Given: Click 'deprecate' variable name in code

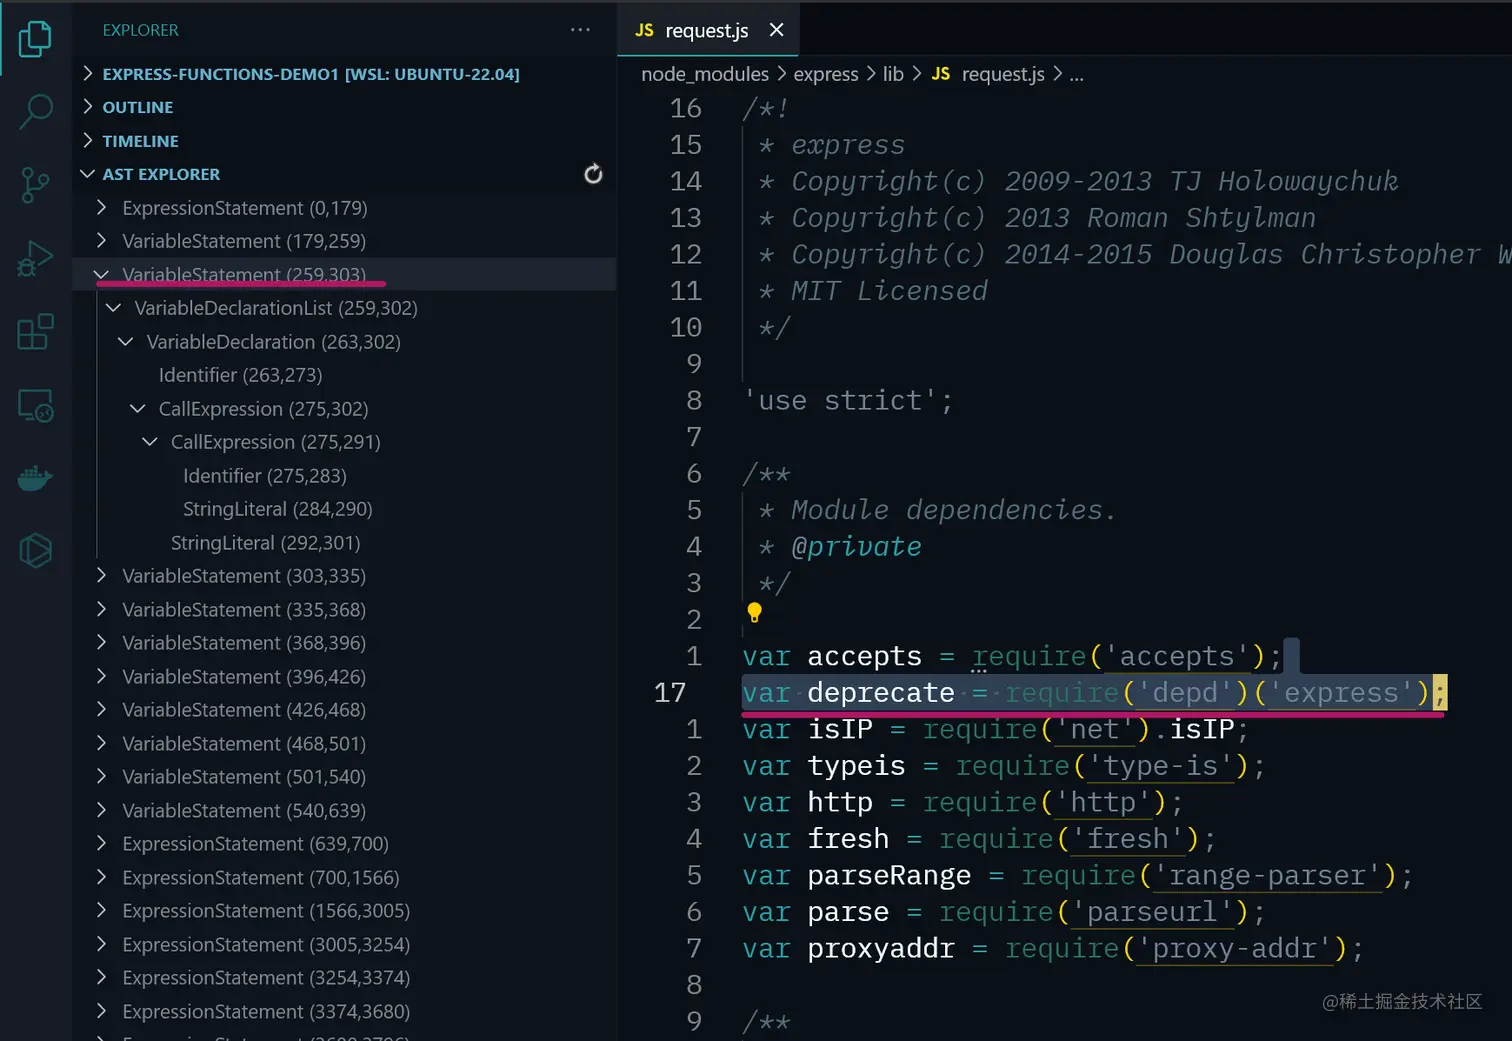Looking at the screenshot, I should tap(881, 693).
